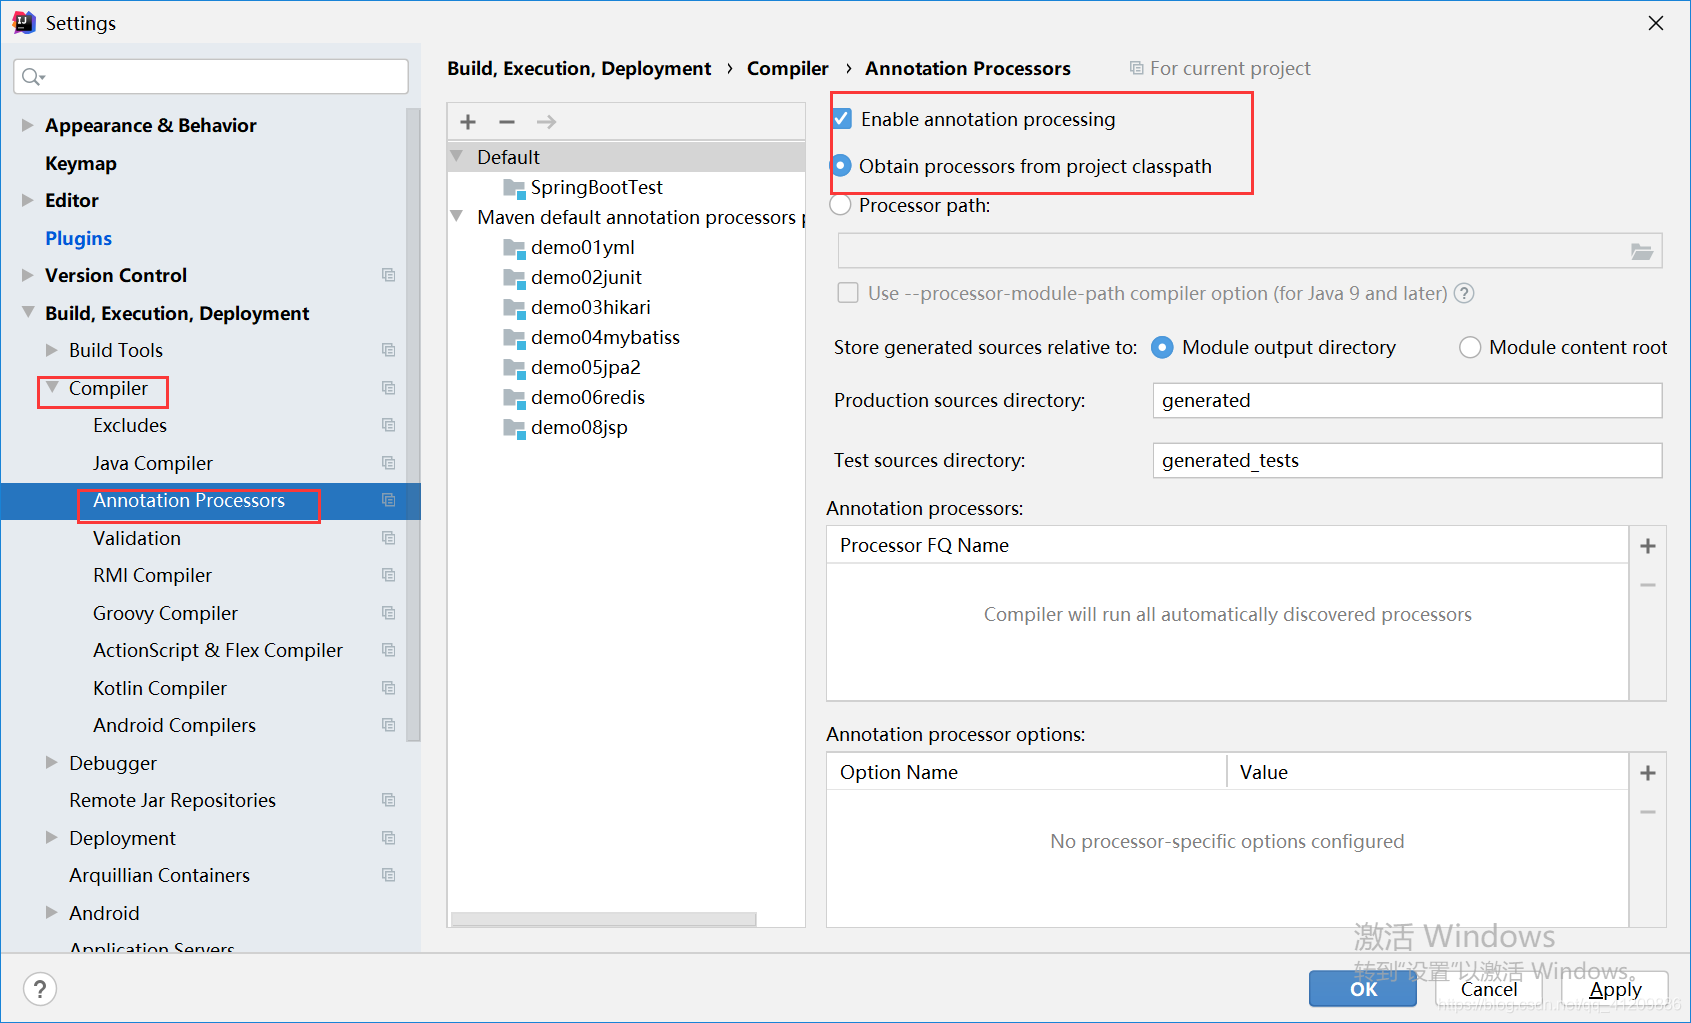Open help question mark button
1691x1023 pixels.
40,989
